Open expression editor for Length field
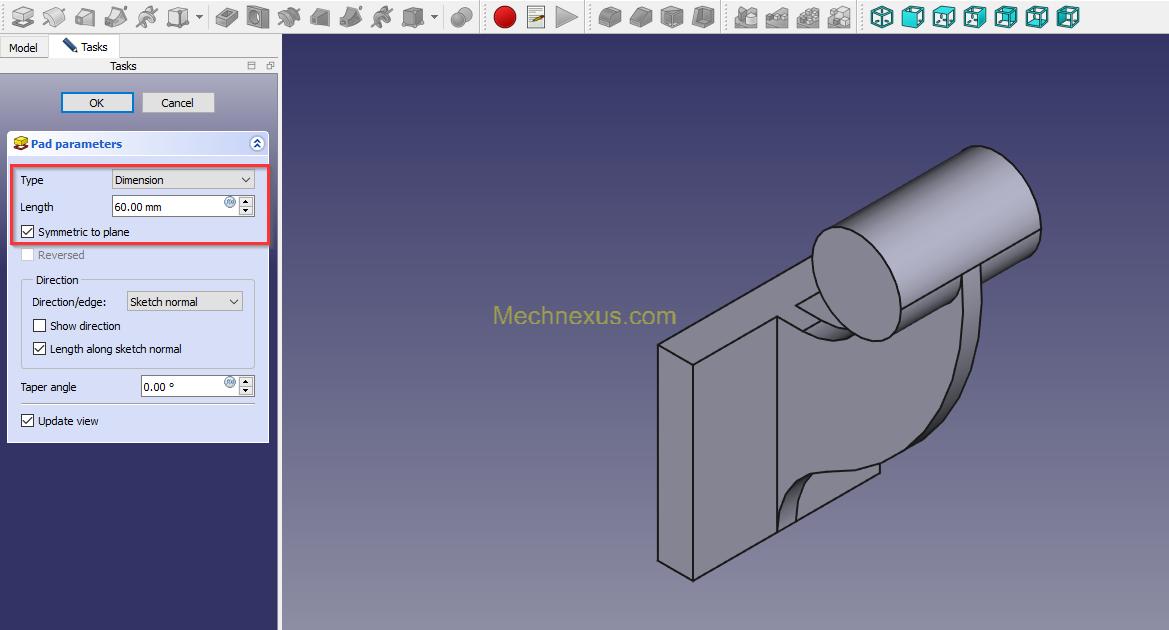This screenshot has height=630, width=1169. pyautogui.click(x=230, y=202)
